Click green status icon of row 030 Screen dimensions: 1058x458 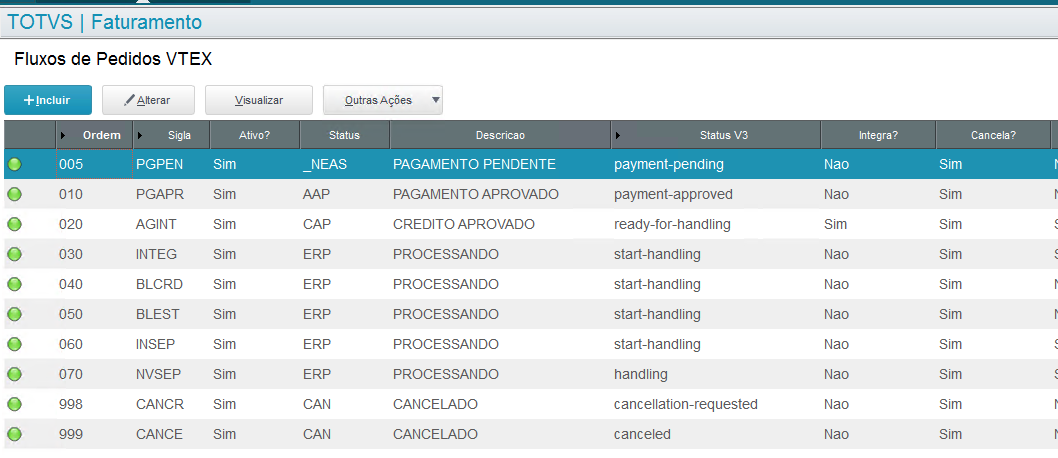click(14, 254)
